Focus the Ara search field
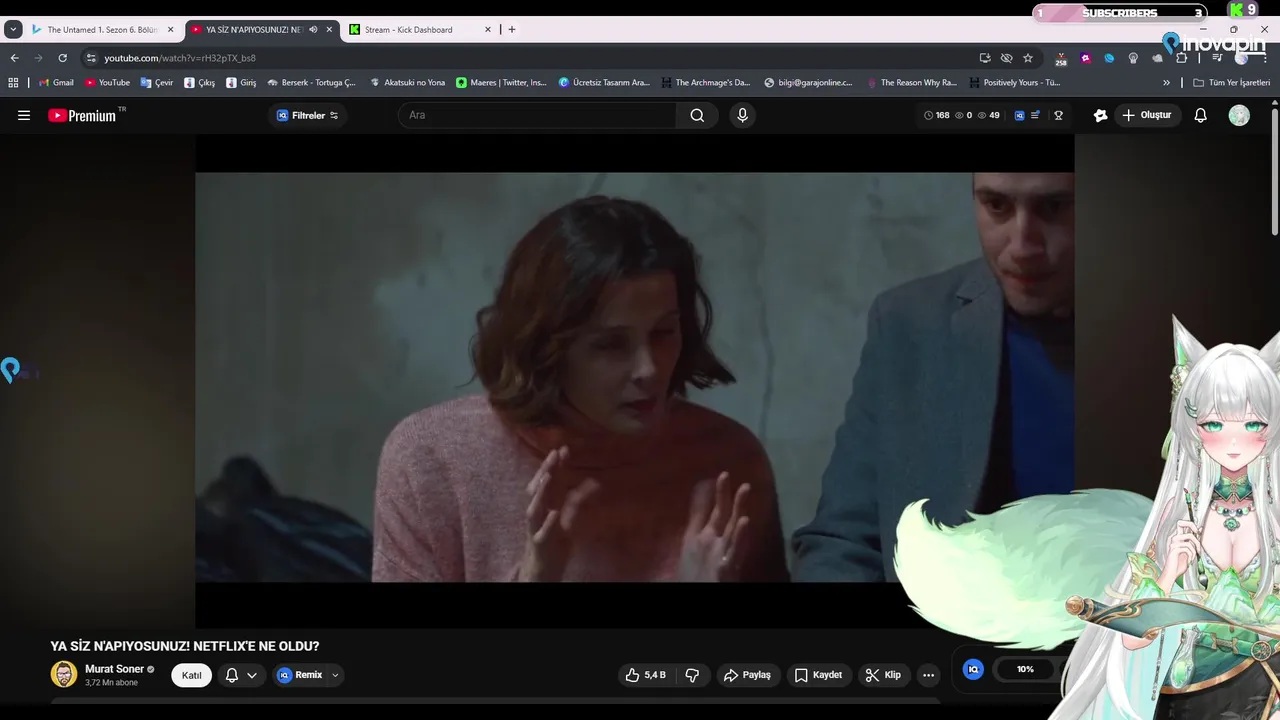The width and height of the screenshot is (1280, 720). [538, 115]
